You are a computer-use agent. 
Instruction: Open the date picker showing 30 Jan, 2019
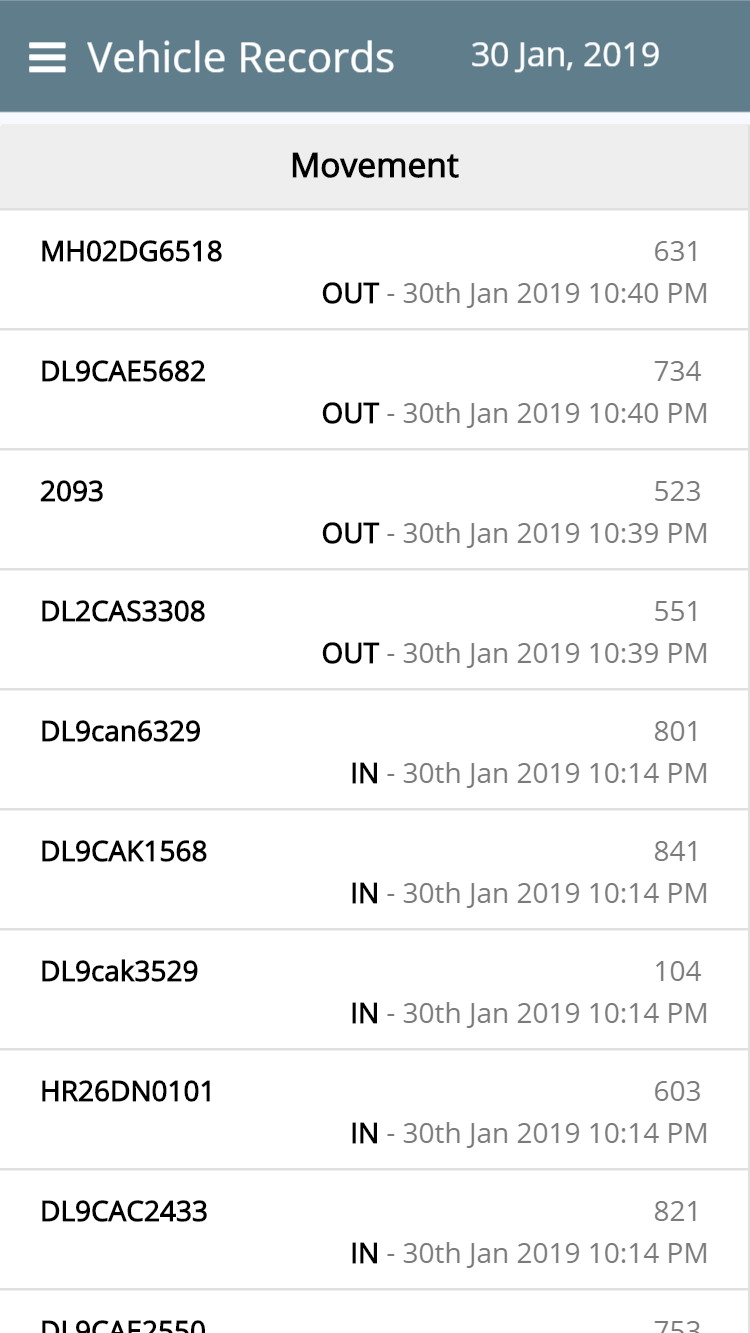point(565,55)
